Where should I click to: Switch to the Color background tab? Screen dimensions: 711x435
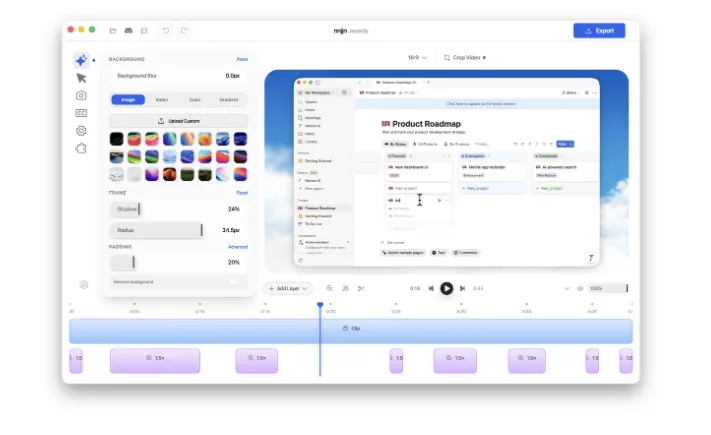coord(195,100)
